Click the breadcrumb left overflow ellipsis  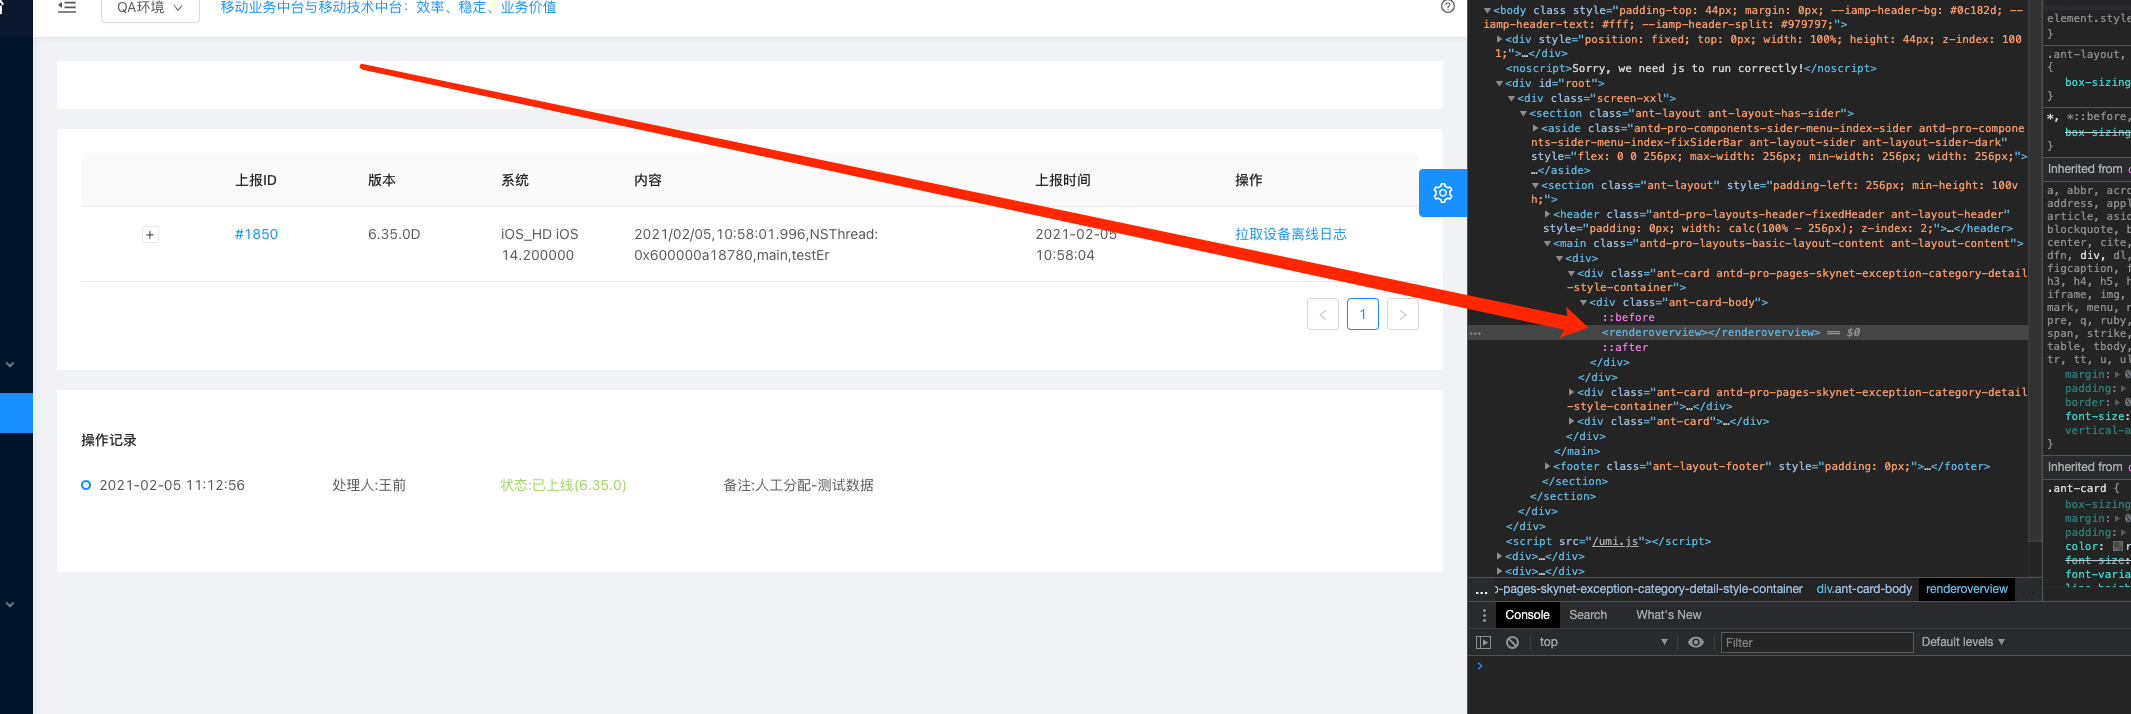click(x=1481, y=590)
